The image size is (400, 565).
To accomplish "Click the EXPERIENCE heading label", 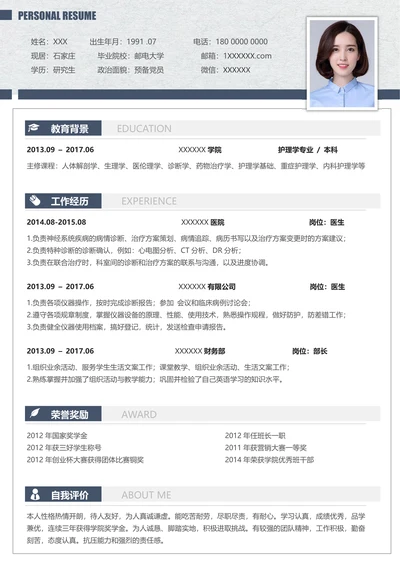I will [149, 201].
